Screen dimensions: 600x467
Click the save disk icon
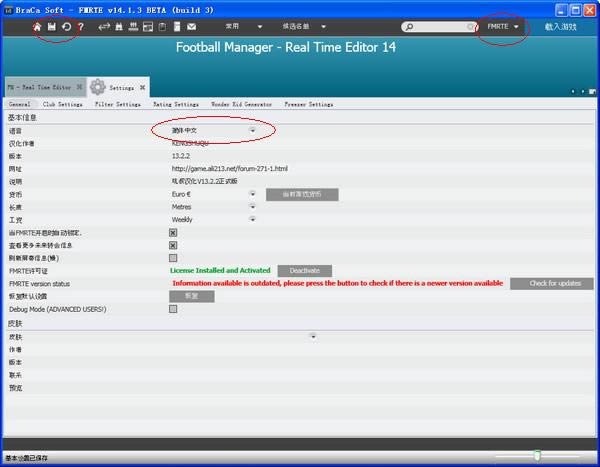pyautogui.click(x=52, y=26)
